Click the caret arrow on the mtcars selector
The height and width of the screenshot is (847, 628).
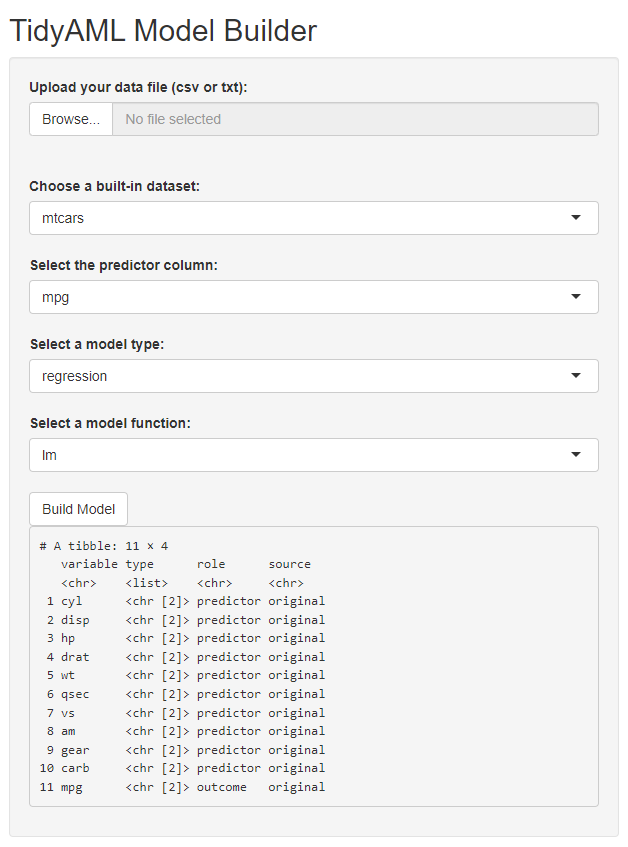click(x=575, y=218)
